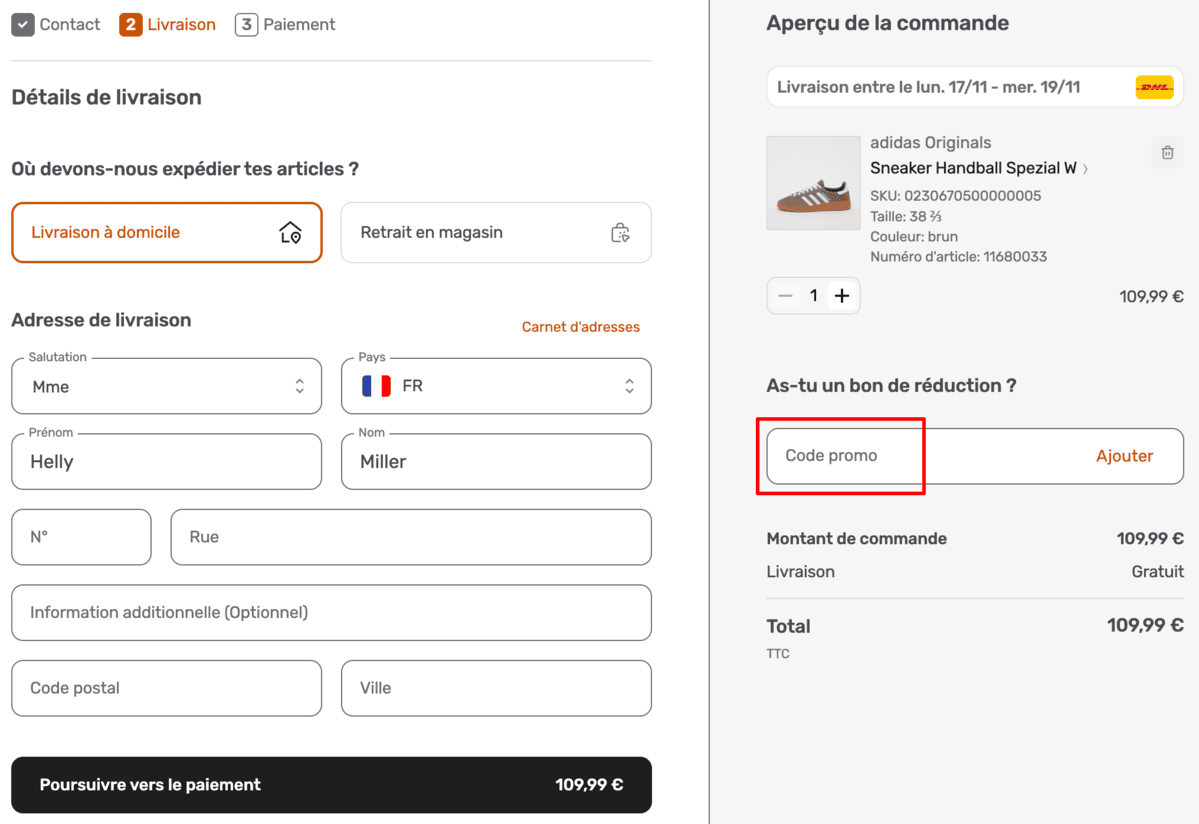The width and height of the screenshot is (1199, 824).
Task: Click the DHL carrier logo
Action: [x=1154, y=88]
